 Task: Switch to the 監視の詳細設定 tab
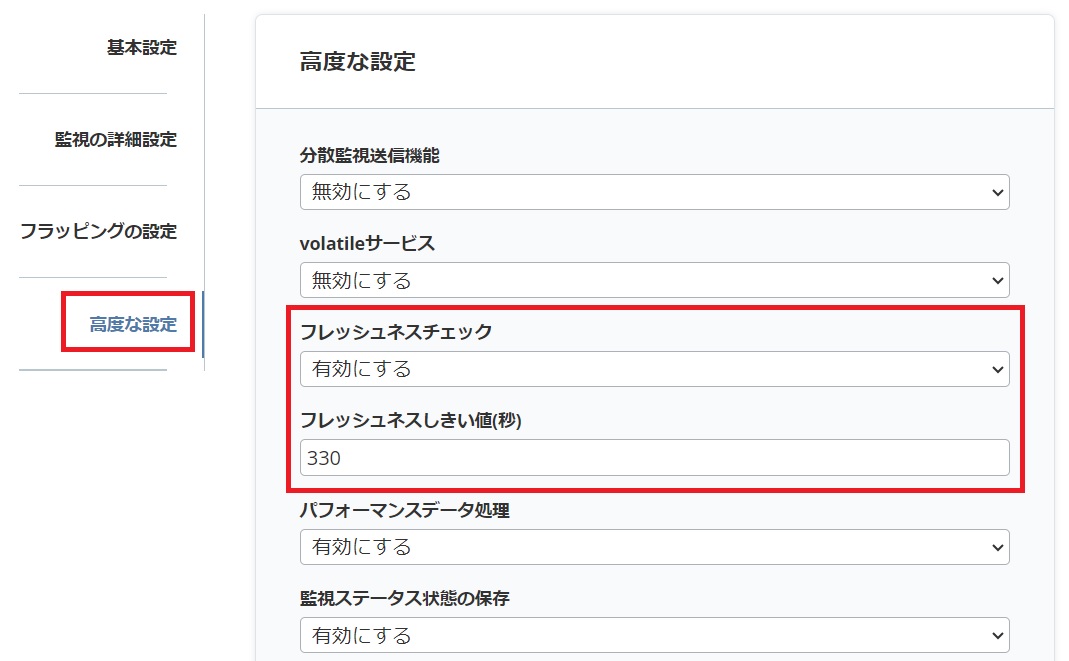coord(117,140)
